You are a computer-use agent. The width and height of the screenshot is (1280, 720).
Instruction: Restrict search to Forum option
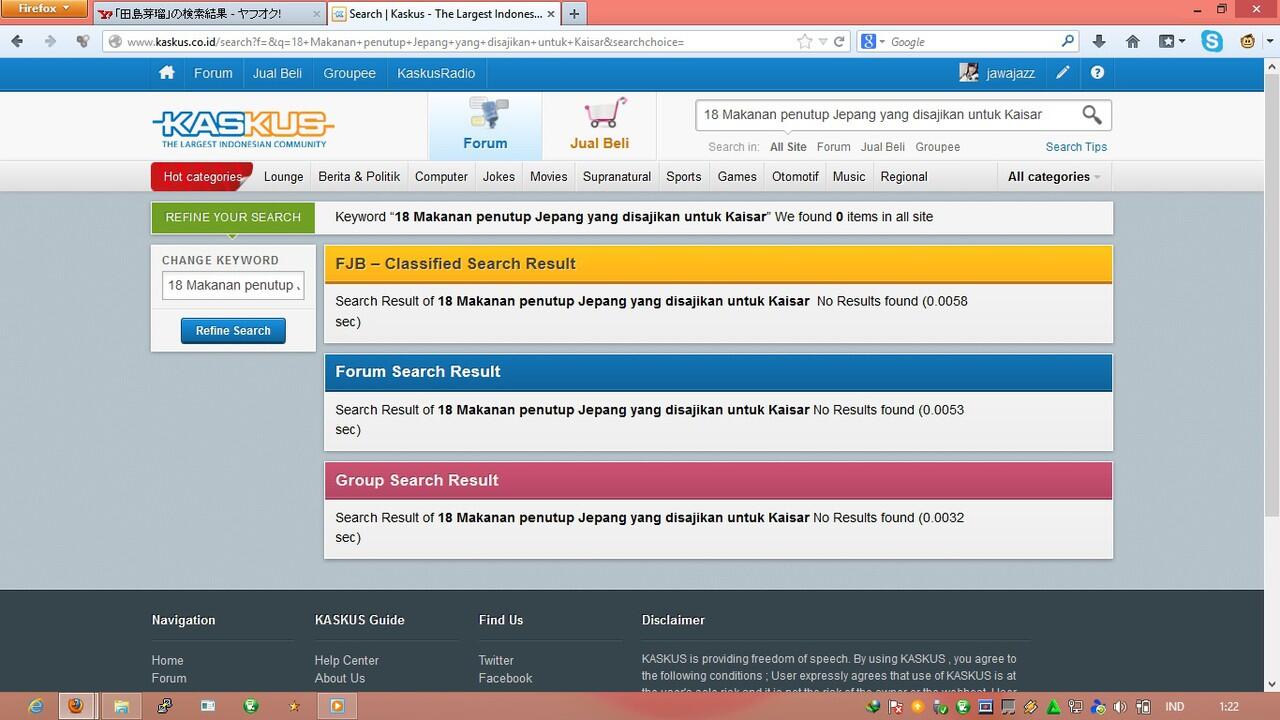tap(833, 147)
